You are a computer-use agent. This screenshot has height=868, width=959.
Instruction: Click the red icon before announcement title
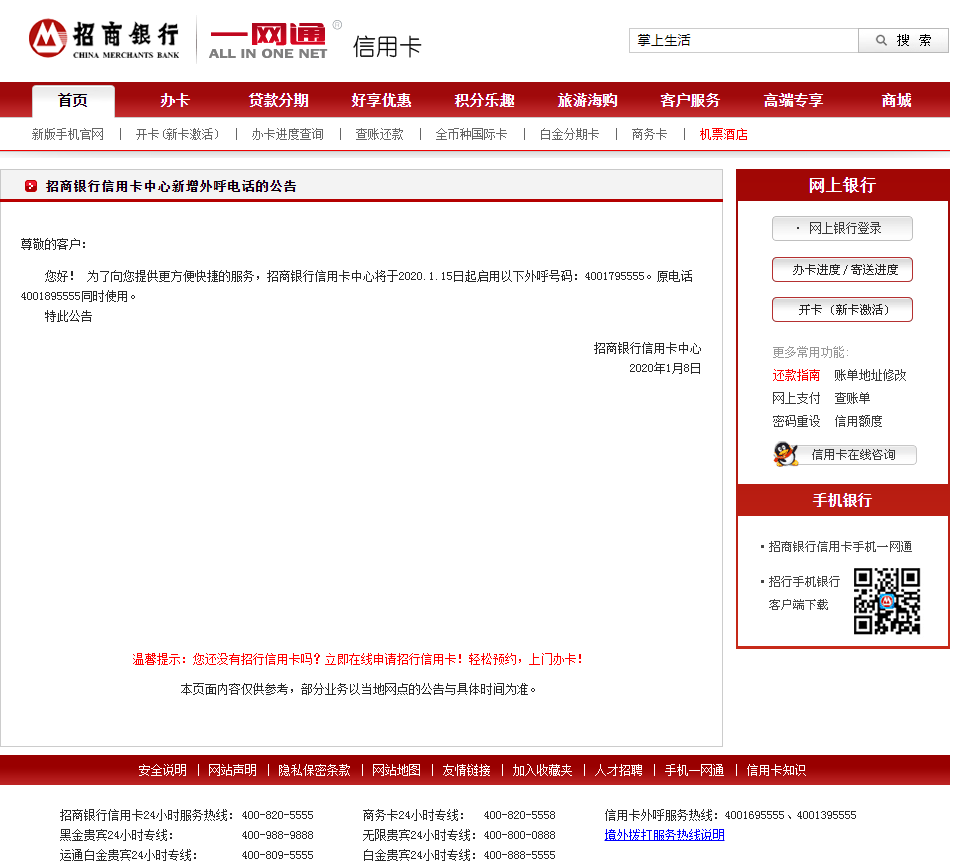pyautogui.click(x=31, y=186)
